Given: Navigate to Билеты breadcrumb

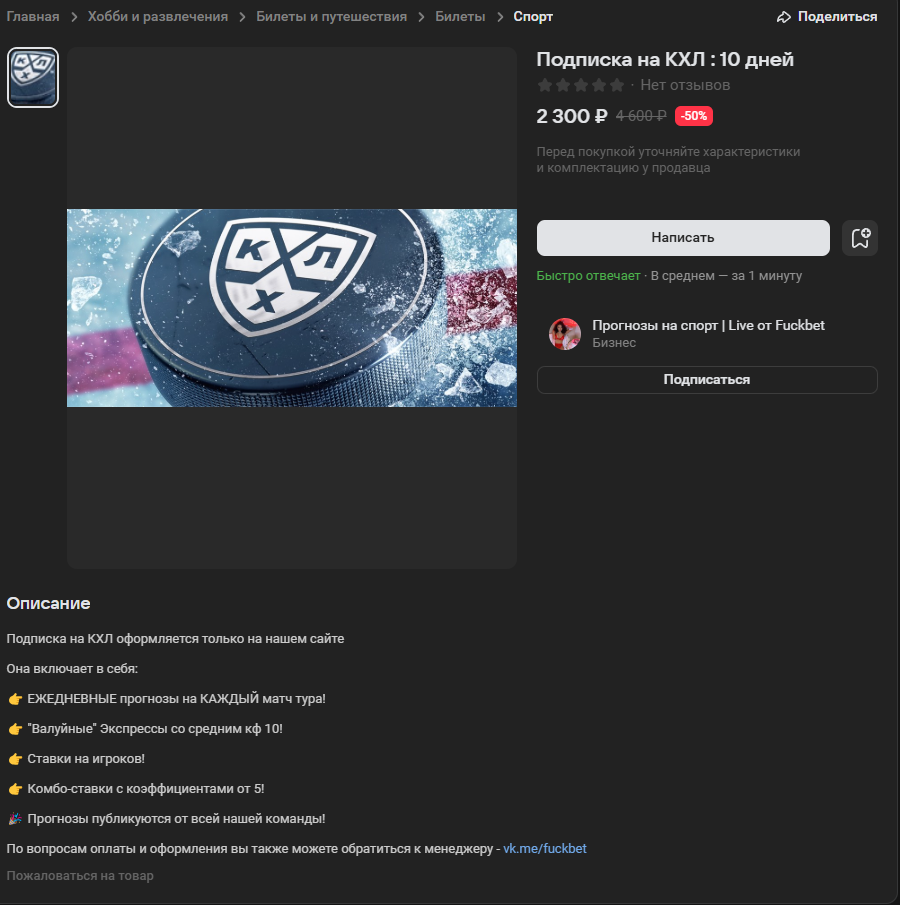Looking at the screenshot, I should pyautogui.click(x=460, y=17).
